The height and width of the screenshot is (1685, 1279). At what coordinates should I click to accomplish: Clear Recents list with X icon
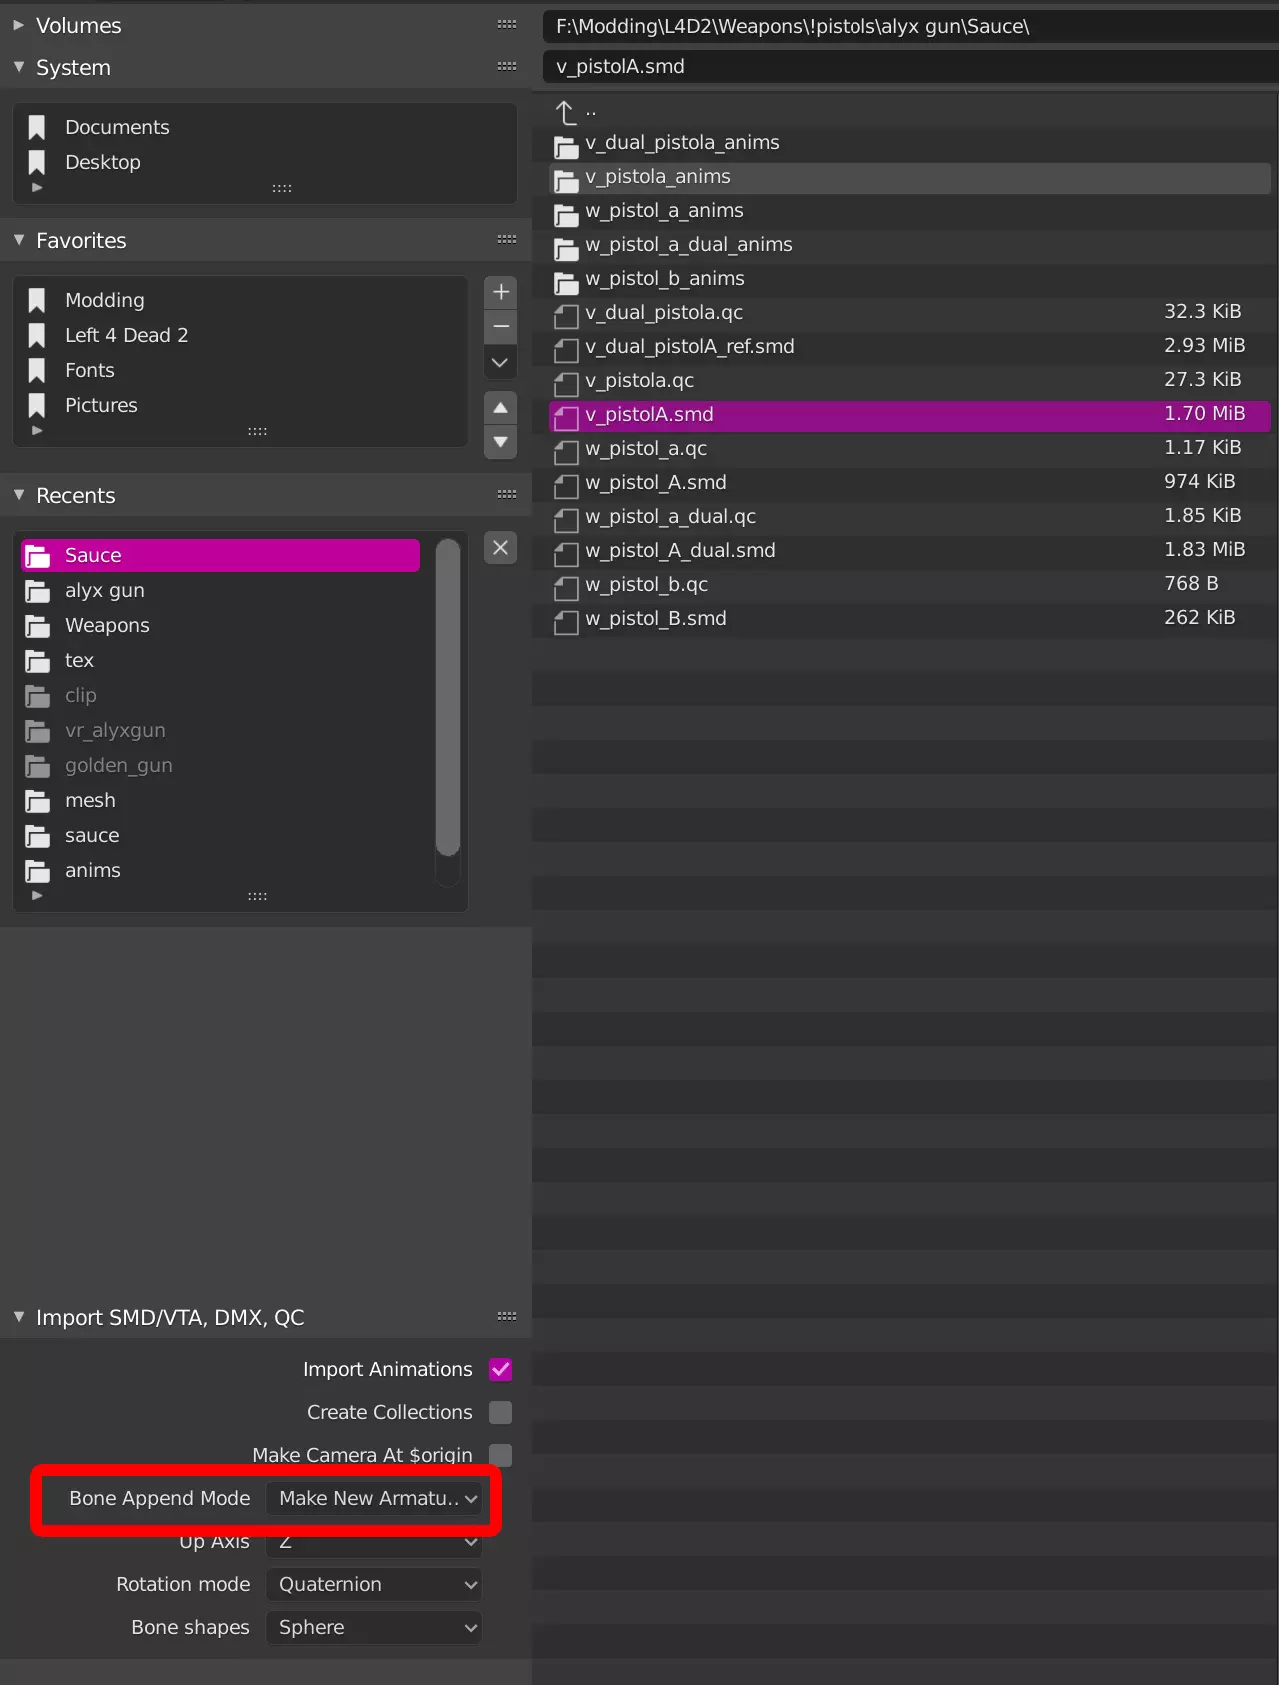(500, 547)
